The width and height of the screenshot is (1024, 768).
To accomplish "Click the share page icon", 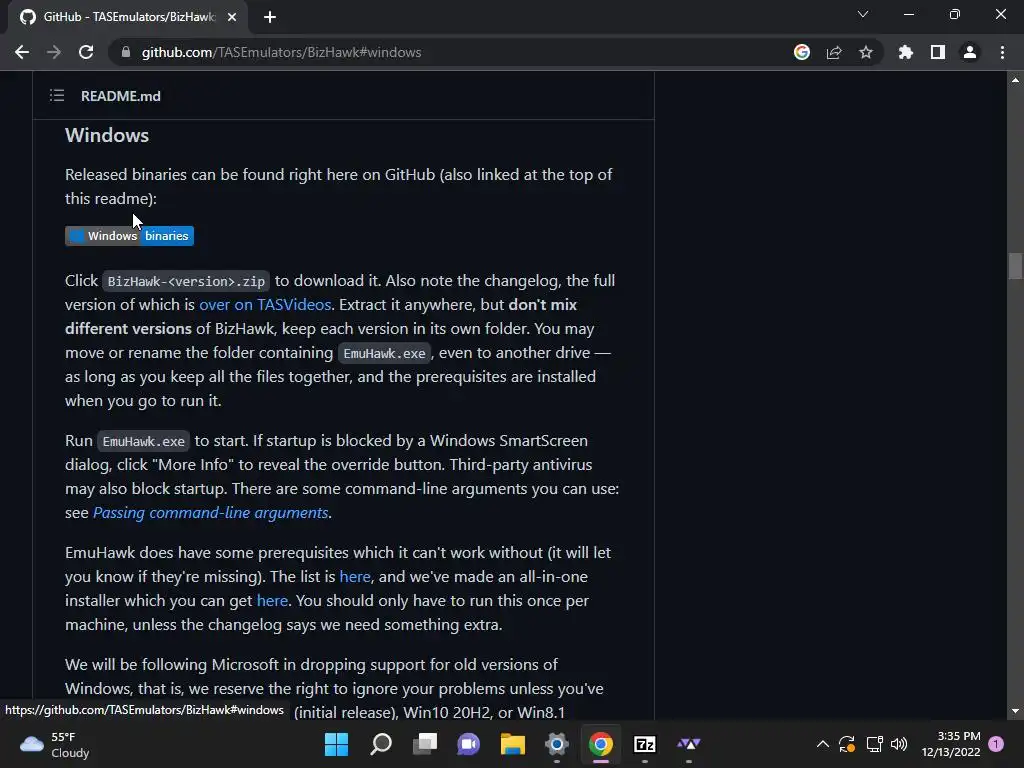I will click(x=834, y=52).
